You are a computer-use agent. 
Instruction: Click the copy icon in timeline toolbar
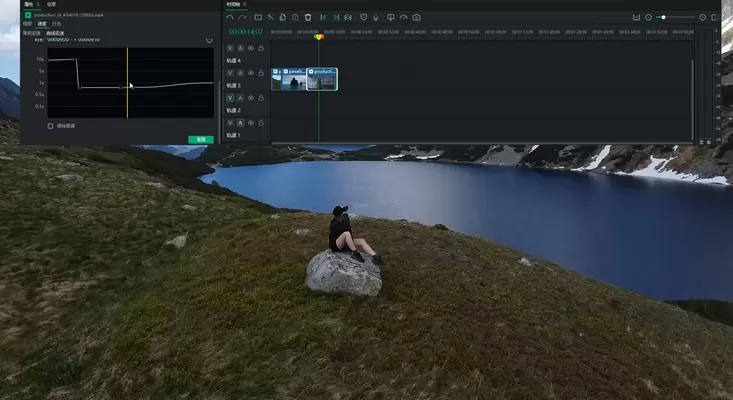[x=283, y=17]
